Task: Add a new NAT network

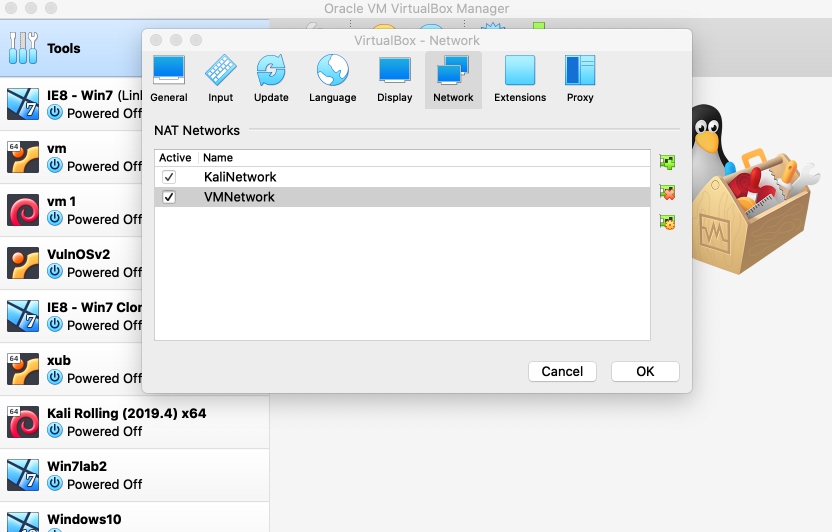Action: 668,162
